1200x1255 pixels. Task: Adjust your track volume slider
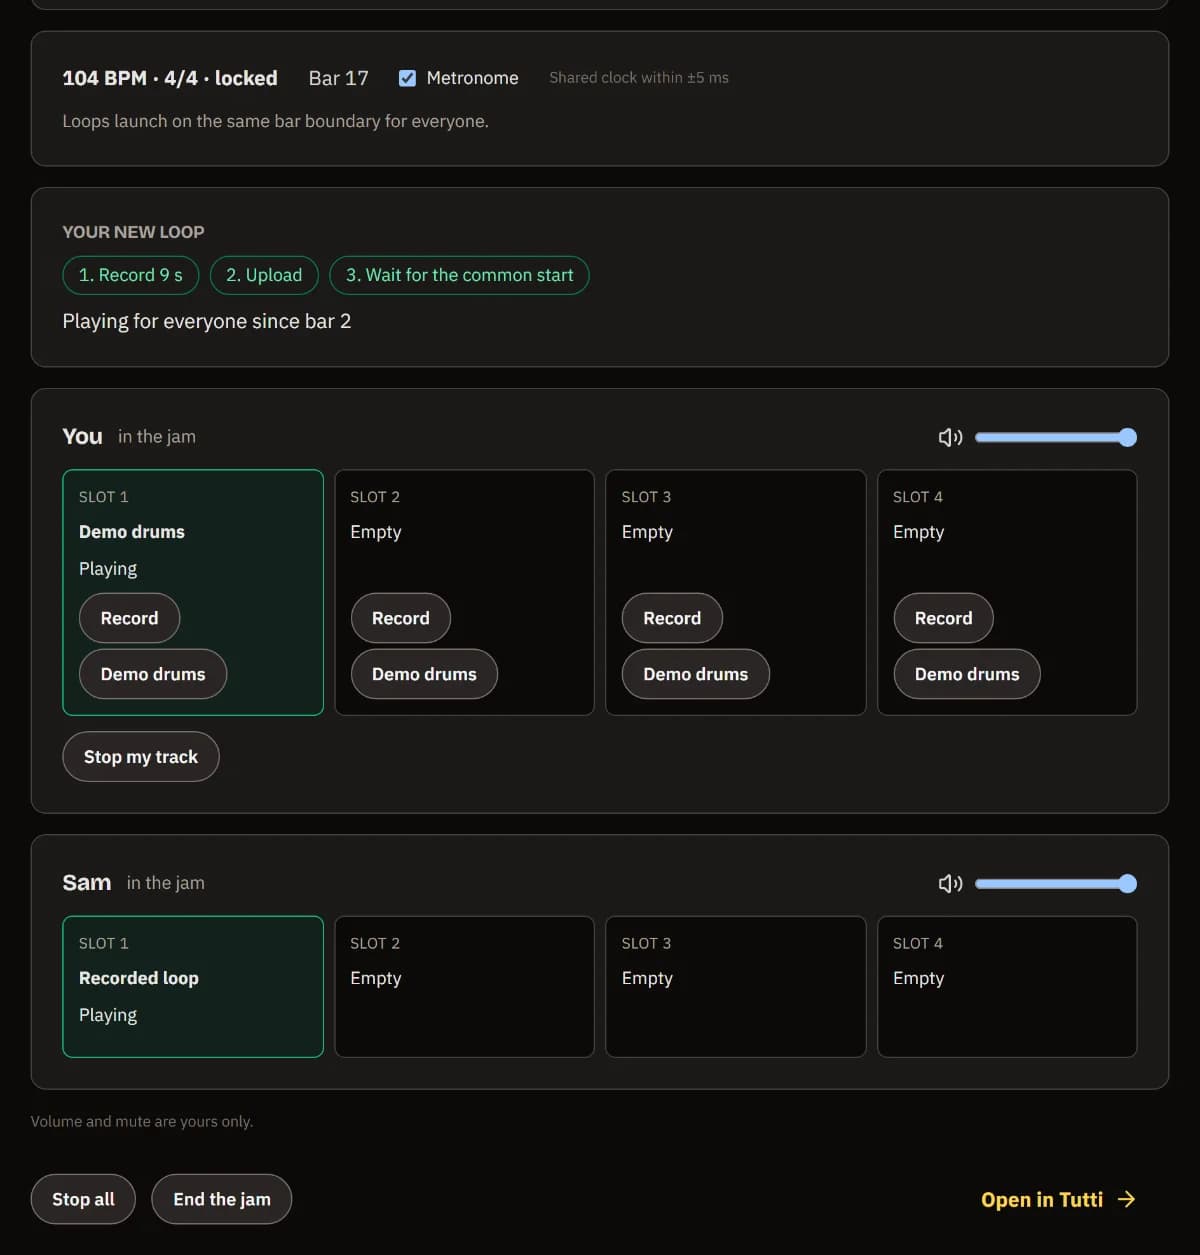click(1056, 437)
